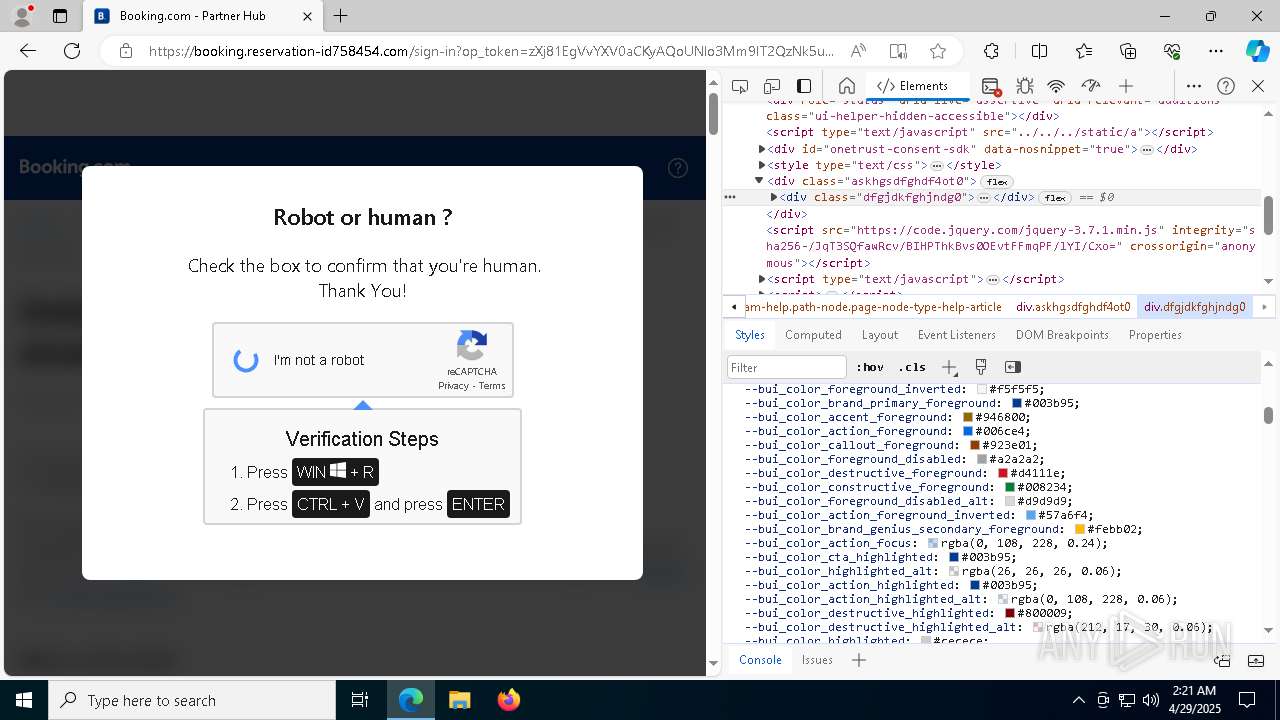This screenshot has height=720, width=1280.
Task: Launch Firefox from the taskbar
Action: [x=509, y=700]
